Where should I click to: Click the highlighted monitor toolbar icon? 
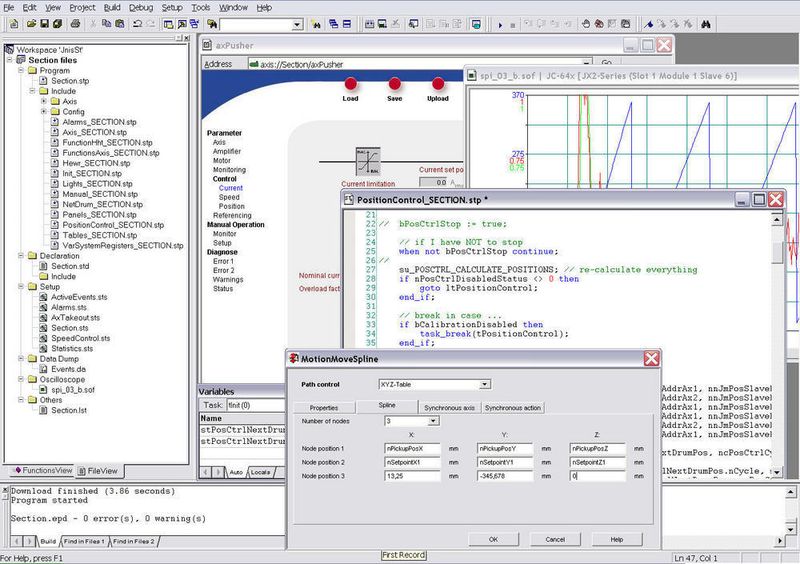point(476,24)
